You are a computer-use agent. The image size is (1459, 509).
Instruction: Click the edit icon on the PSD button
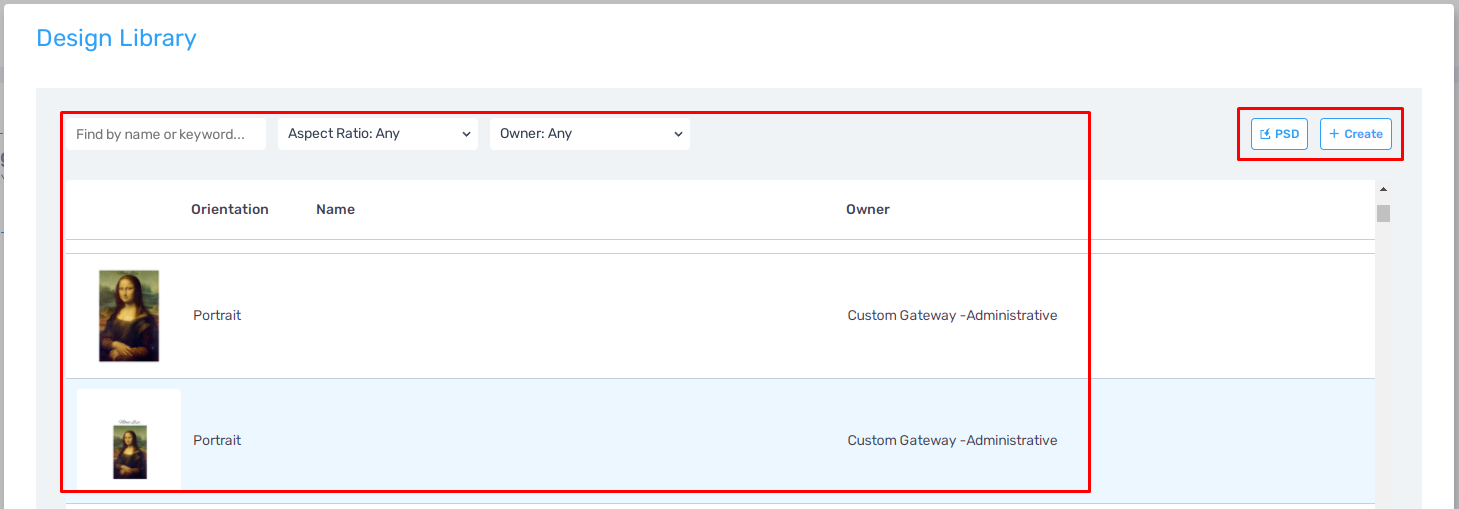[1265, 134]
